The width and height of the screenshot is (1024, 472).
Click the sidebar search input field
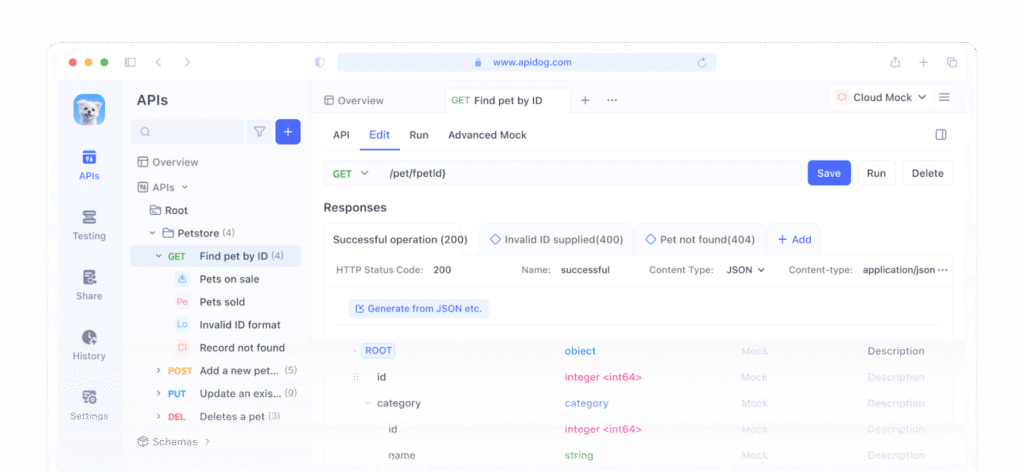pos(190,132)
